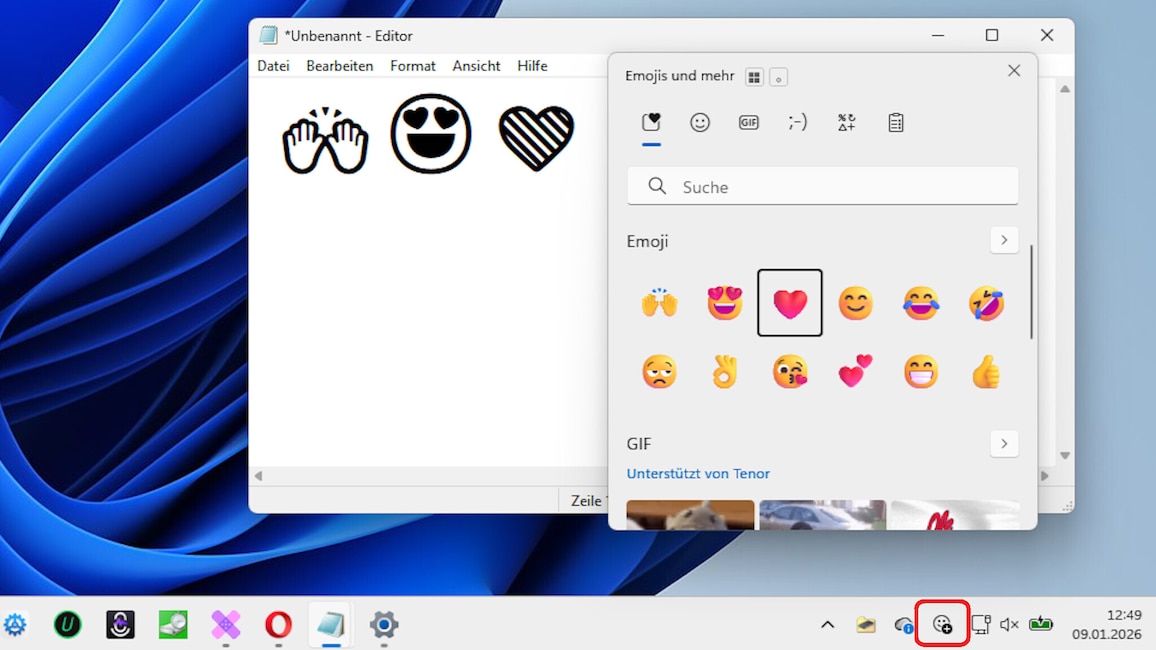Select the sad disappointed face emoji
This screenshot has width=1156, height=650.
[x=659, y=371]
